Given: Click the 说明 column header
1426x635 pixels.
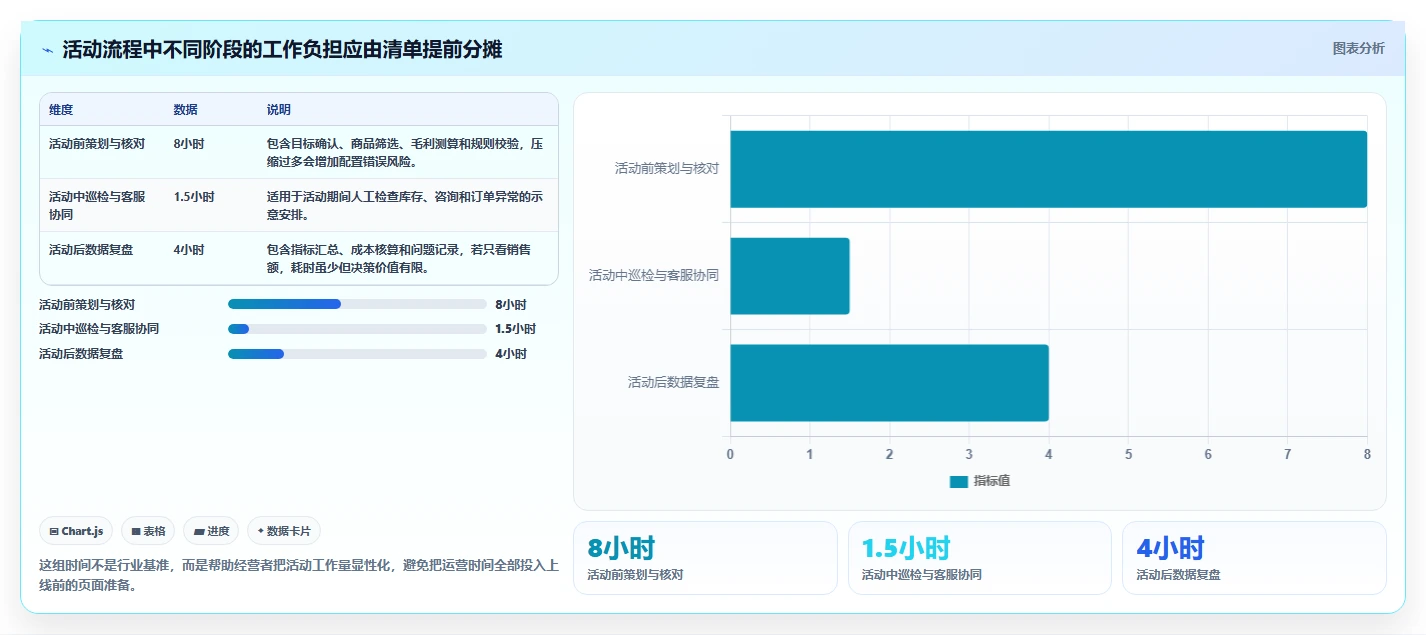Looking at the screenshot, I should [x=279, y=110].
